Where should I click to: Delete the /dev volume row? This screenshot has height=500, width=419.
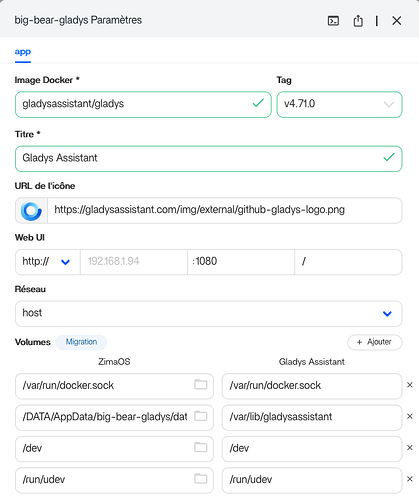(x=410, y=448)
